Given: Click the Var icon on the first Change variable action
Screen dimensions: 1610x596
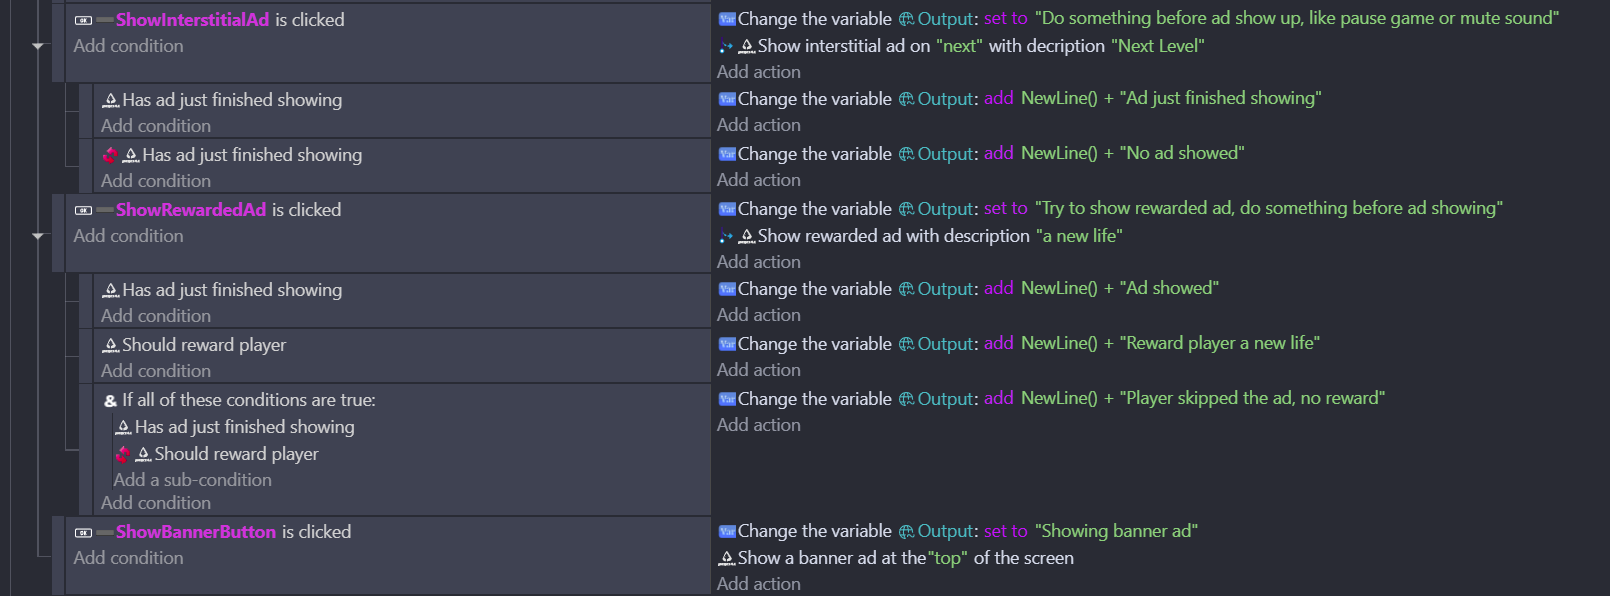Looking at the screenshot, I should [x=726, y=18].
